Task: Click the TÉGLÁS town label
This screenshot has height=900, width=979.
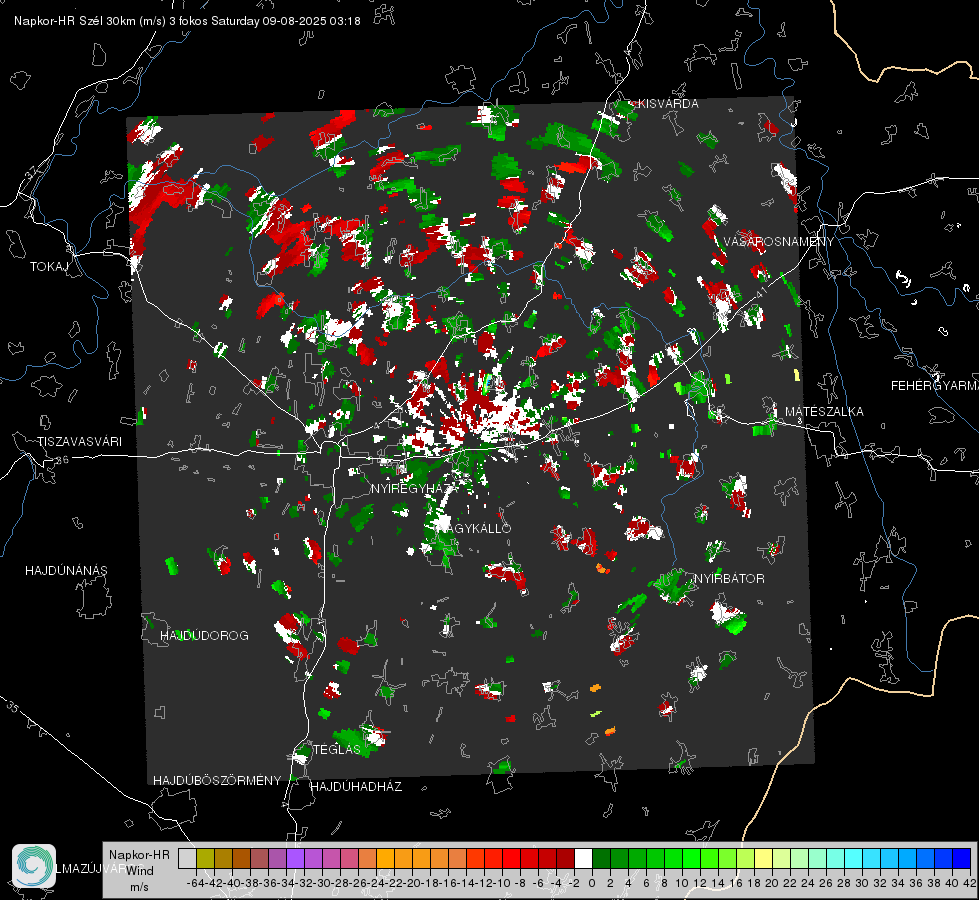Action: click(337, 749)
